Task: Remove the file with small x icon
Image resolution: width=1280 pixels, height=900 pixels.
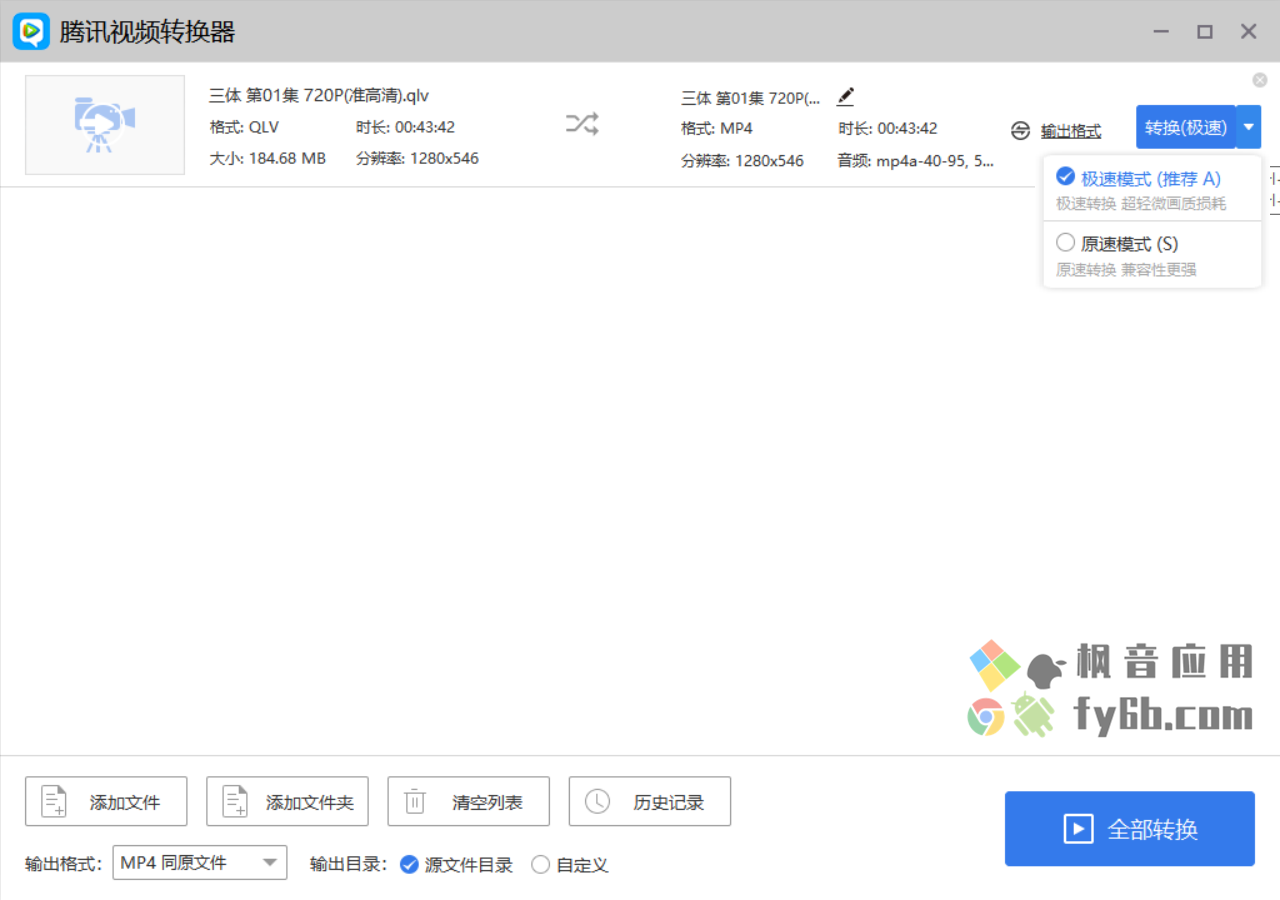Action: point(1260,80)
